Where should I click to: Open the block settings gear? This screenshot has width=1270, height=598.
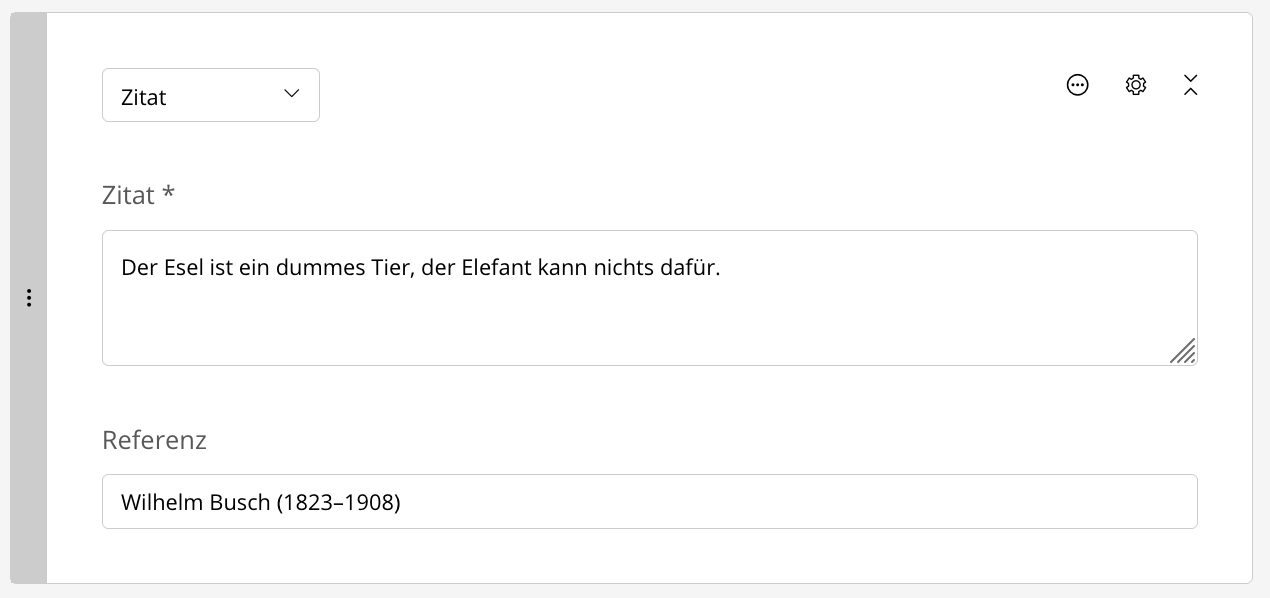click(1135, 85)
